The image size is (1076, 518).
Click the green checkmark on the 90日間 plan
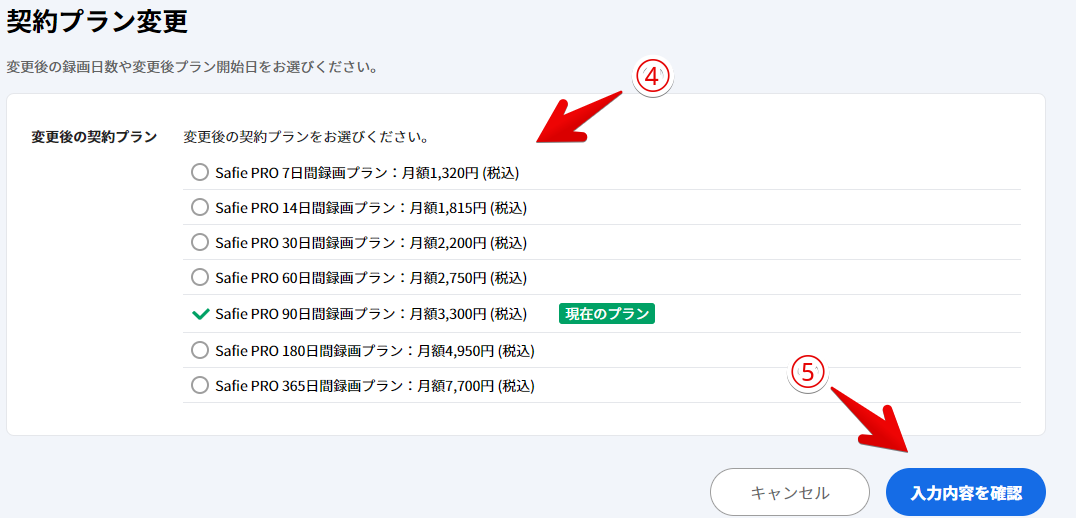(x=200, y=314)
